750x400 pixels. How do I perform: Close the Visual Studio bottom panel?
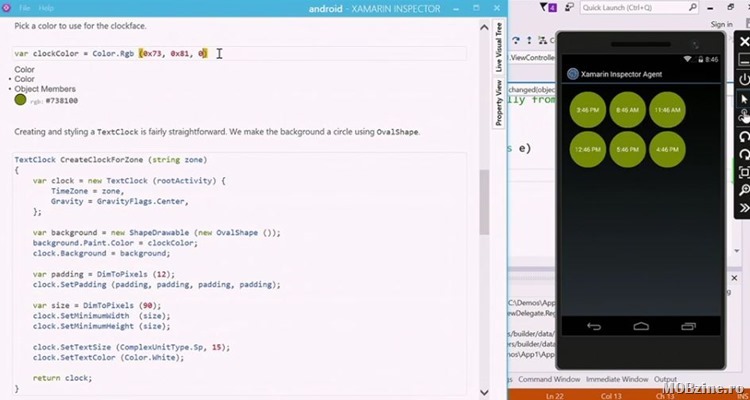pos(735,278)
